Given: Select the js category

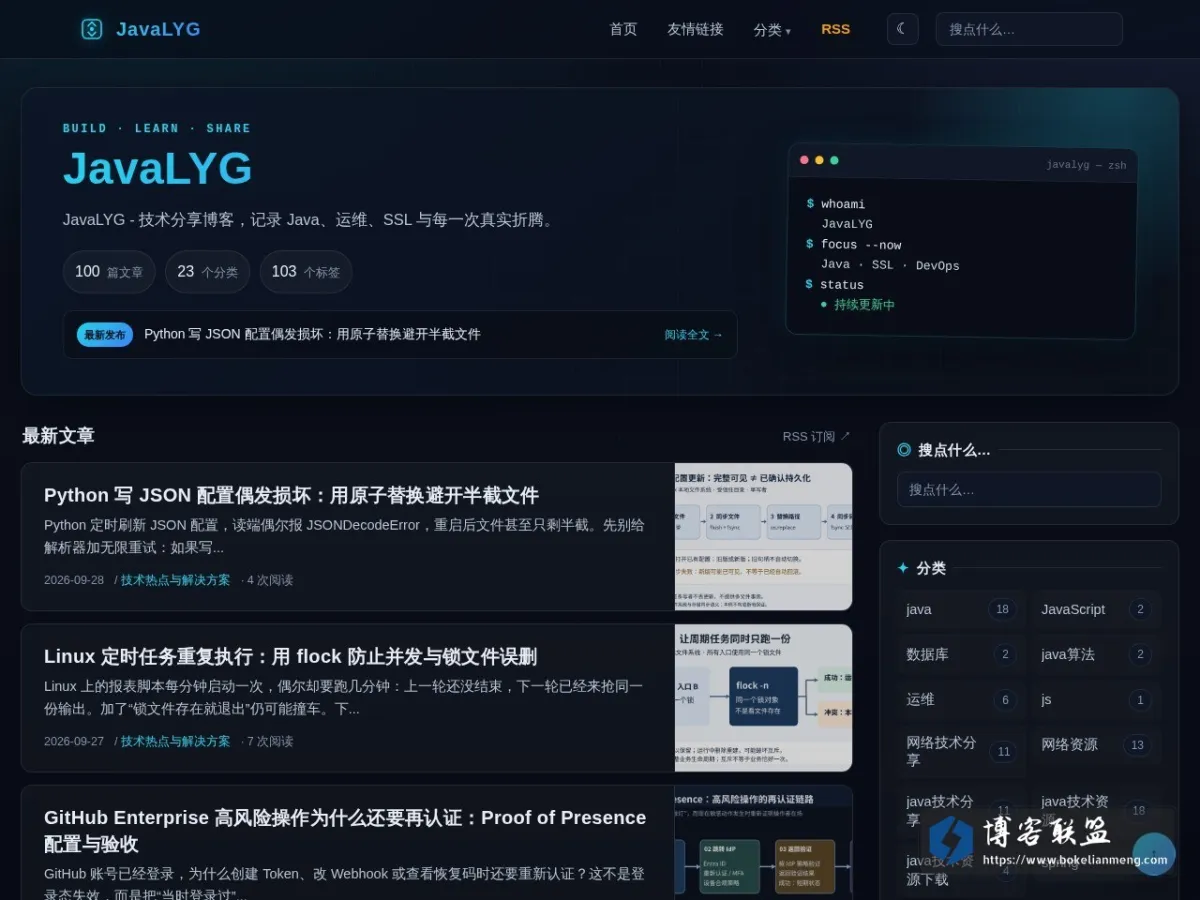Looking at the screenshot, I should [1096, 699].
